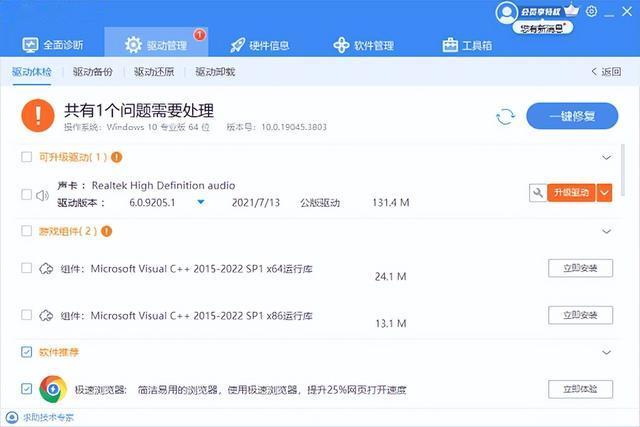Click the driver date 2021/7/13

pyautogui.click(x=256, y=202)
